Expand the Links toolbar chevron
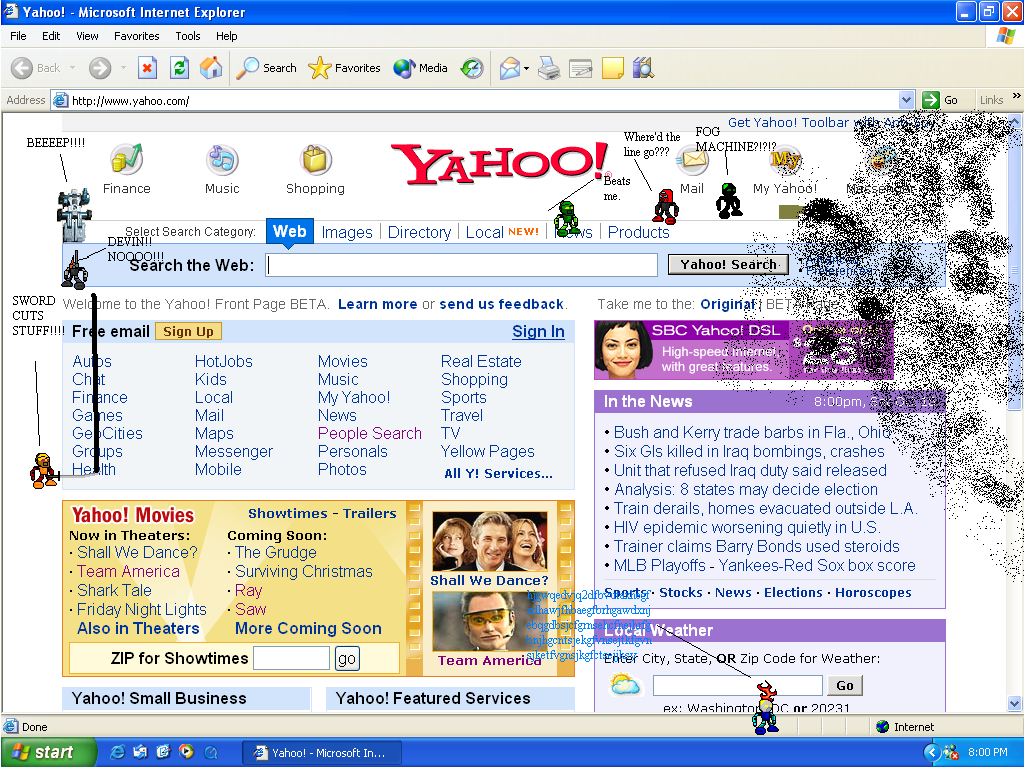Viewport: 1024px width, 768px height. (1016, 96)
